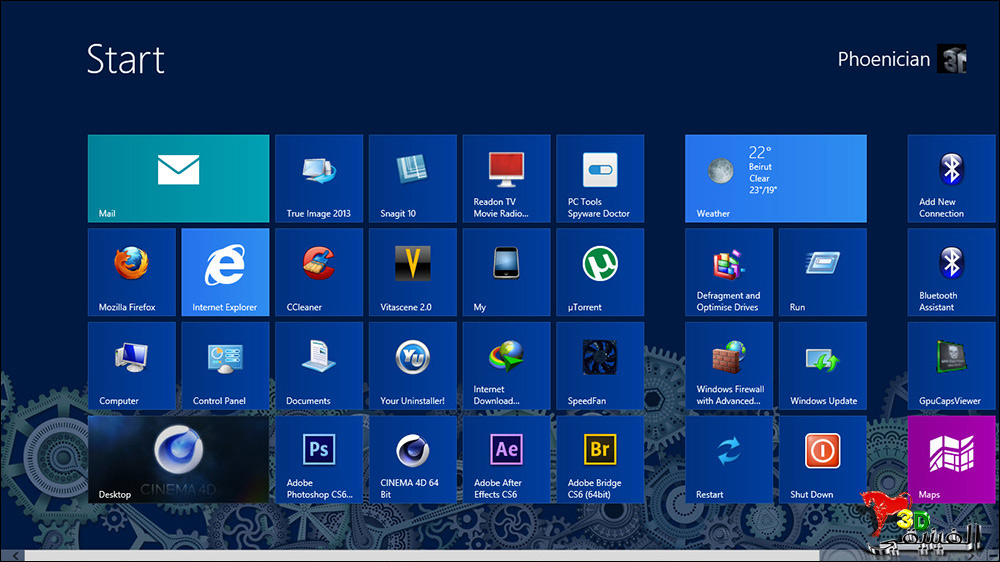
Task: Click the horizontal scrollbar thumb
Action: pyautogui.click(x=422, y=556)
